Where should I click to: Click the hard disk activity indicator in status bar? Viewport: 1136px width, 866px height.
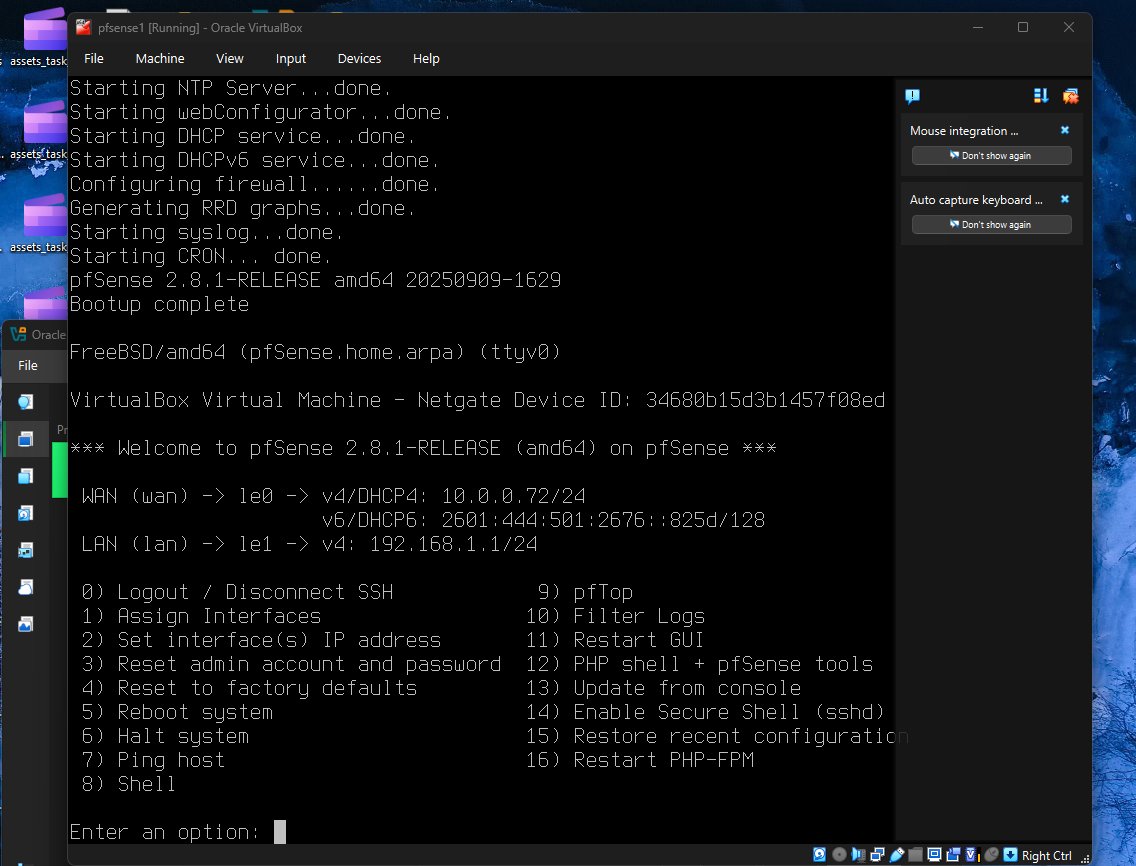819,854
